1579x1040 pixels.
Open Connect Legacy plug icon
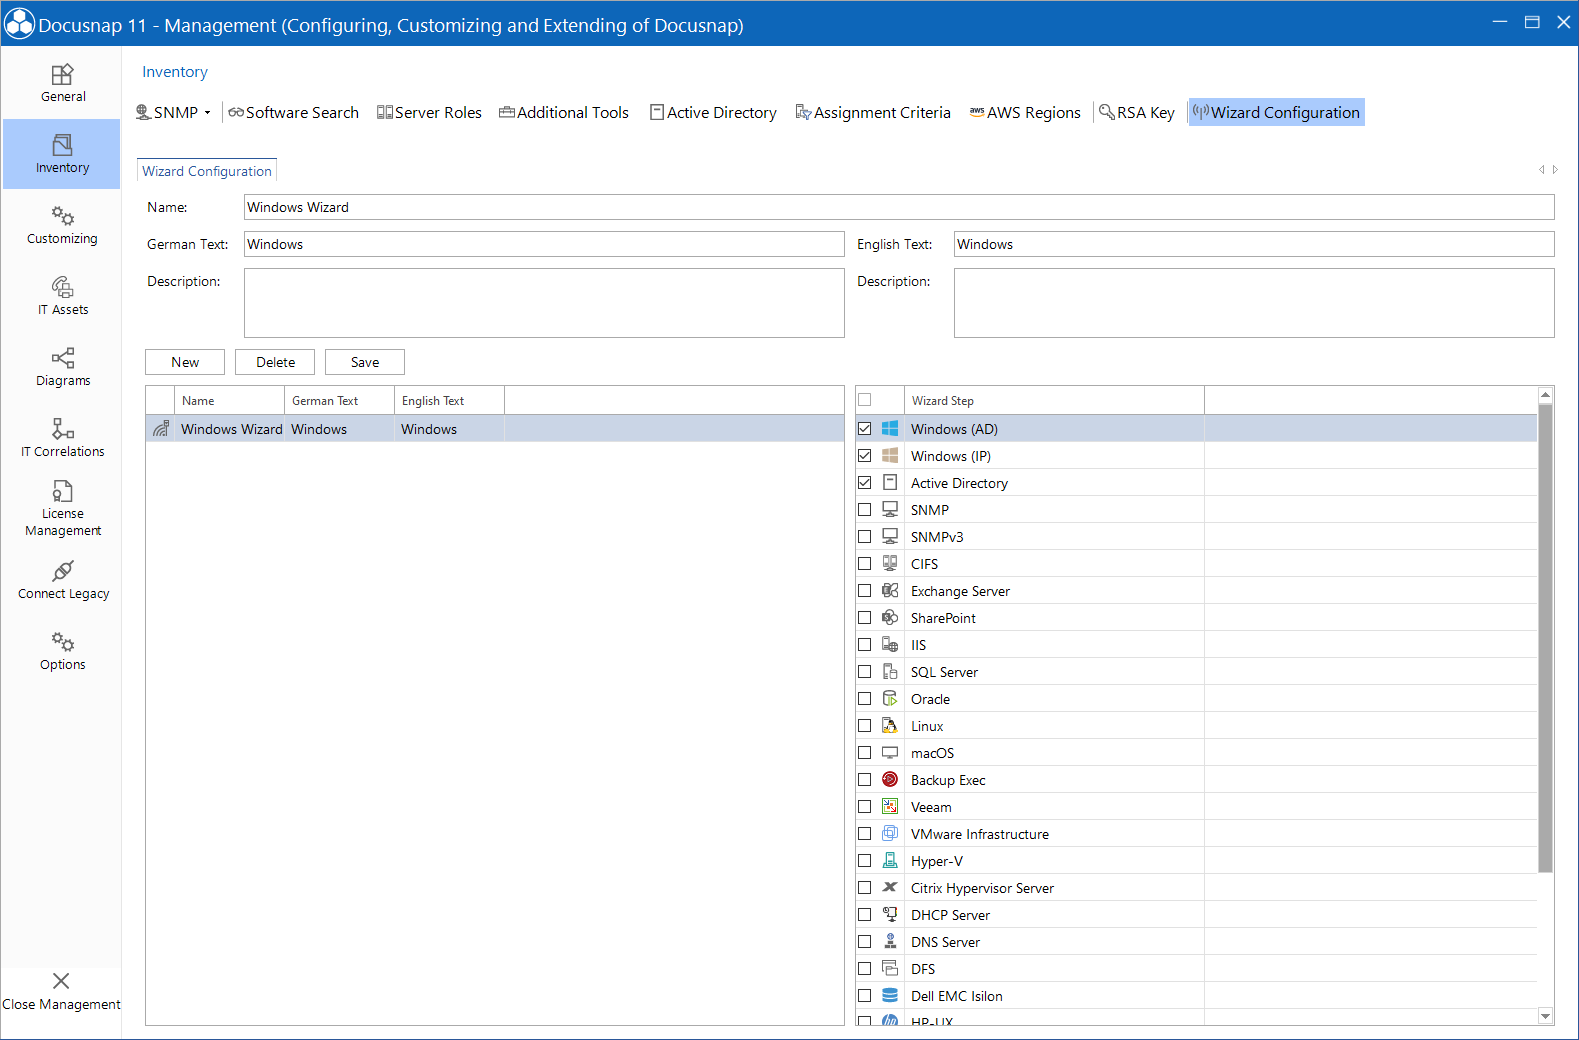pos(62,571)
